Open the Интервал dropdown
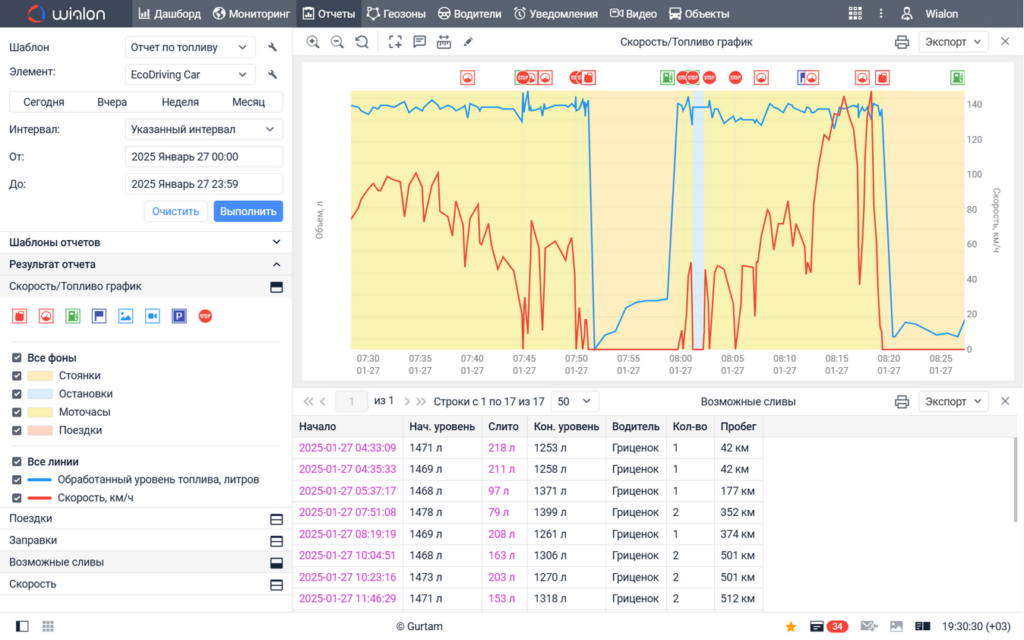 [x=204, y=129]
